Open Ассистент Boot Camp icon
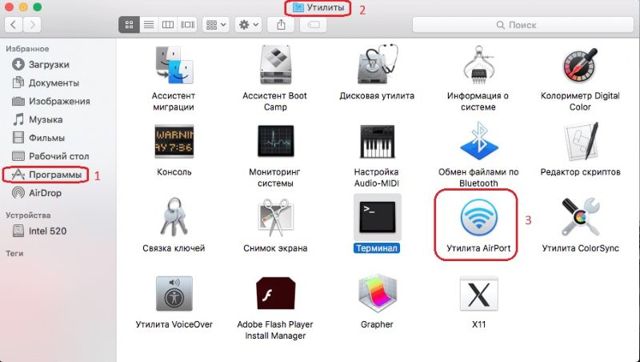Image resolution: width=640 pixels, height=362 pixels. 275,65
